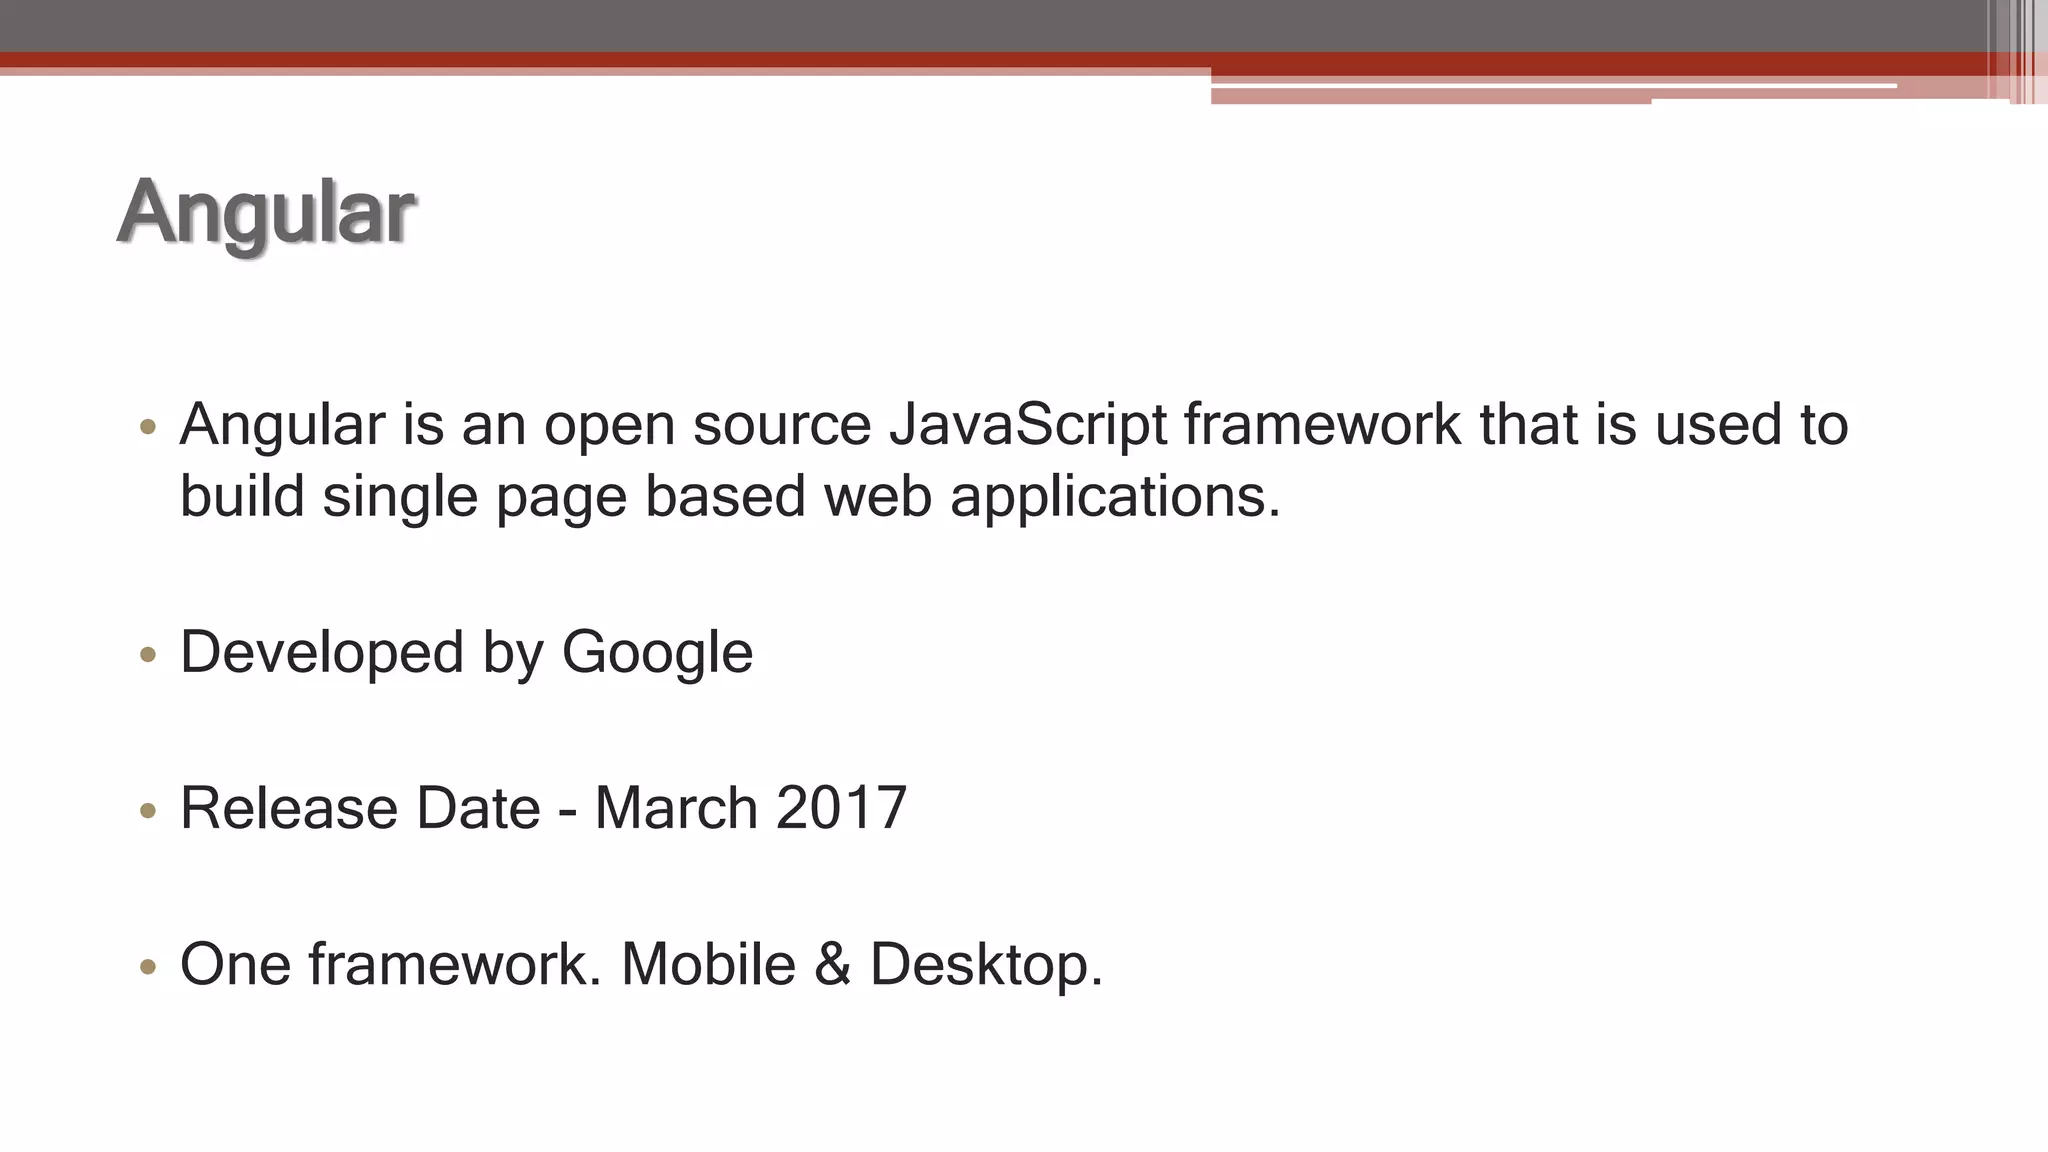
Task: Click the bullet "Angular is an open source JavaScript framework that is used to"
Action: click(x=1013, y=425)
